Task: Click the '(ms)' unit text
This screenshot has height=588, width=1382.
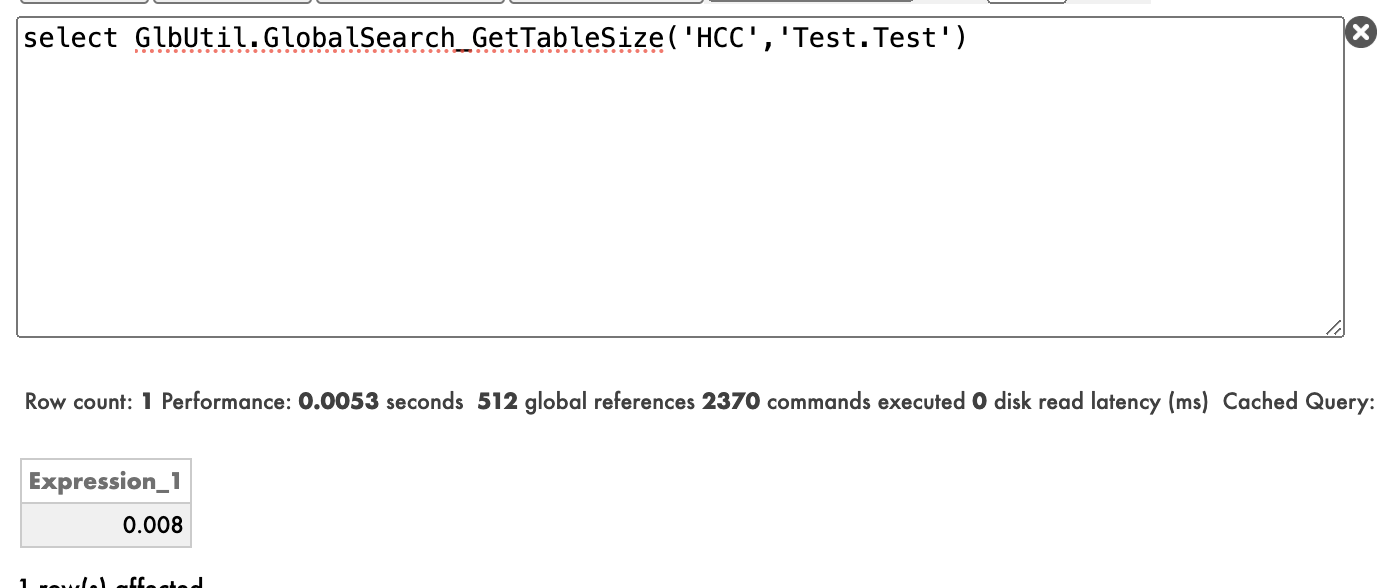Action: 1188,402
